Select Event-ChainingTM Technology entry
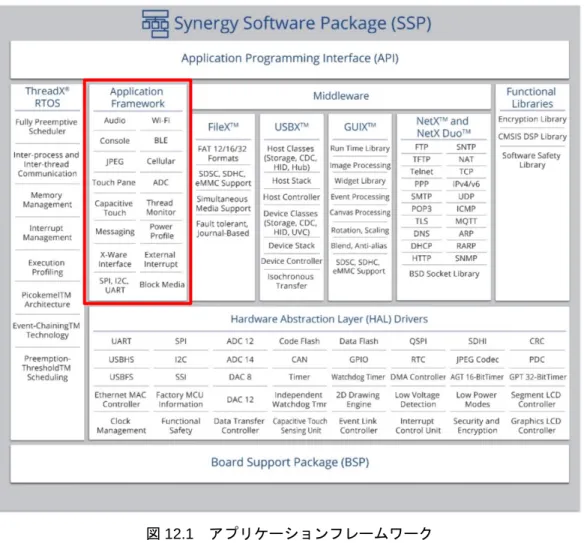Viewport: 584px width, 543px height. (x=47, y=330)
